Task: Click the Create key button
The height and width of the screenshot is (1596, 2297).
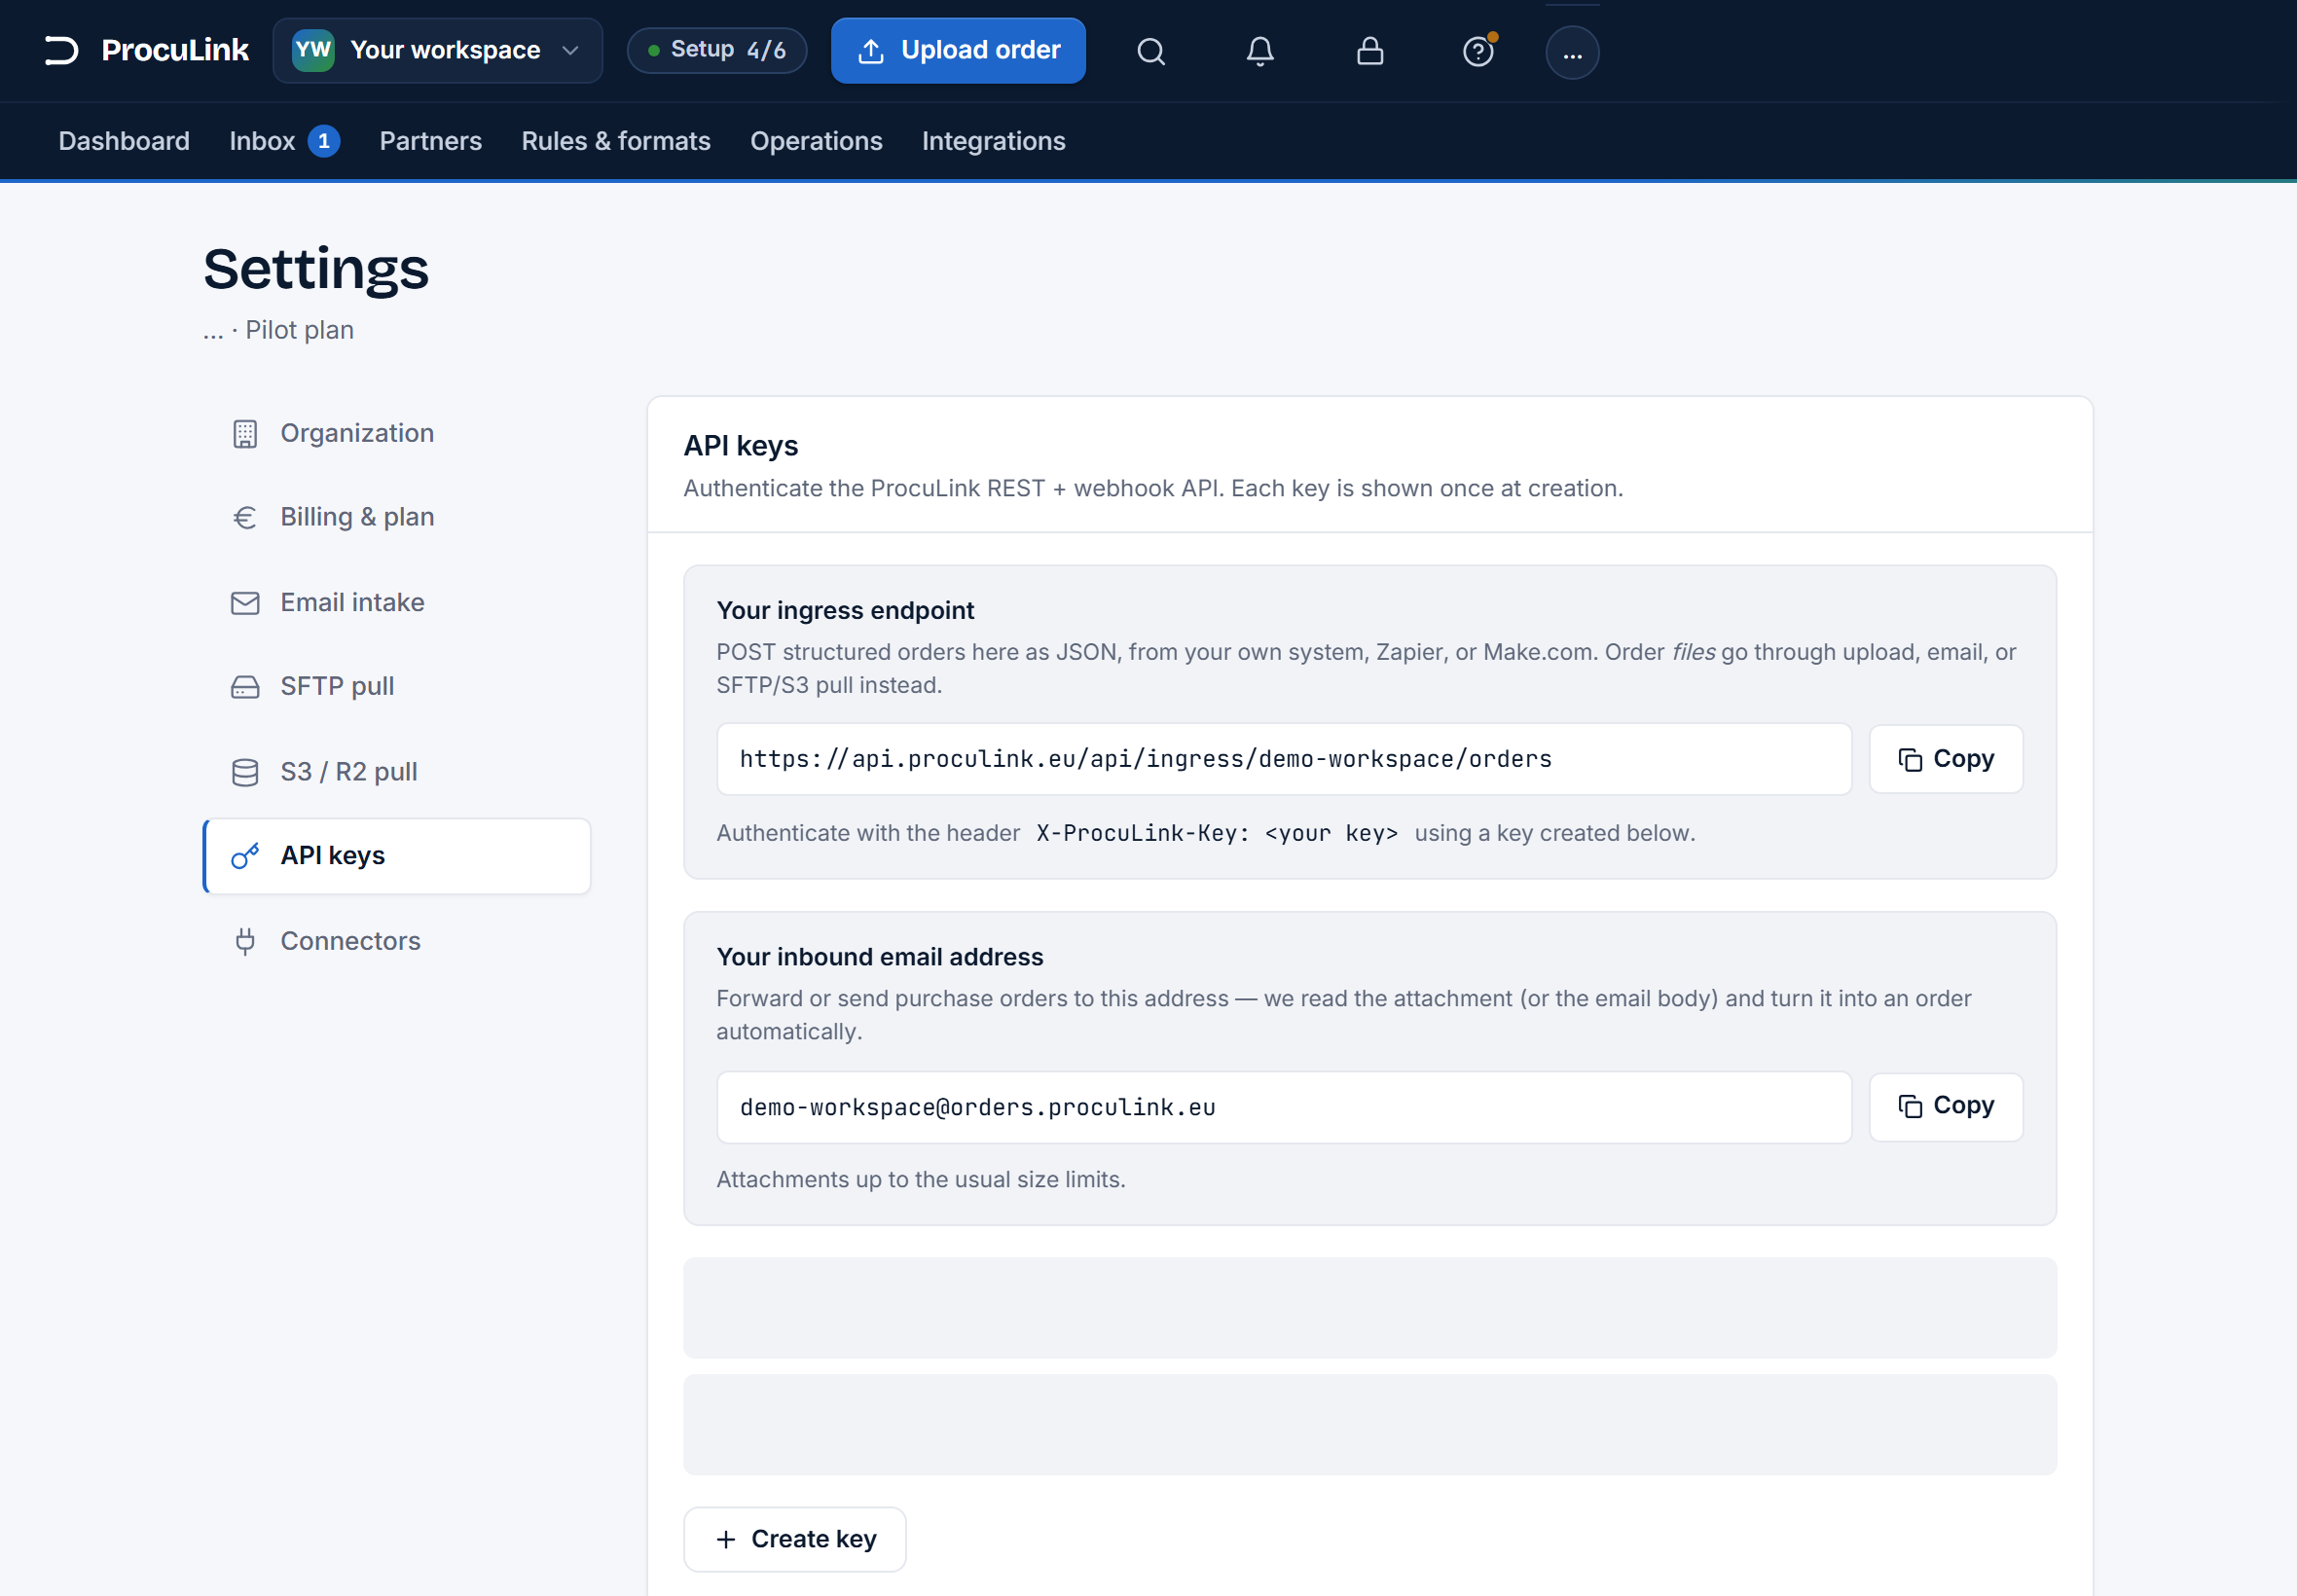Action: coord(794,1539)
